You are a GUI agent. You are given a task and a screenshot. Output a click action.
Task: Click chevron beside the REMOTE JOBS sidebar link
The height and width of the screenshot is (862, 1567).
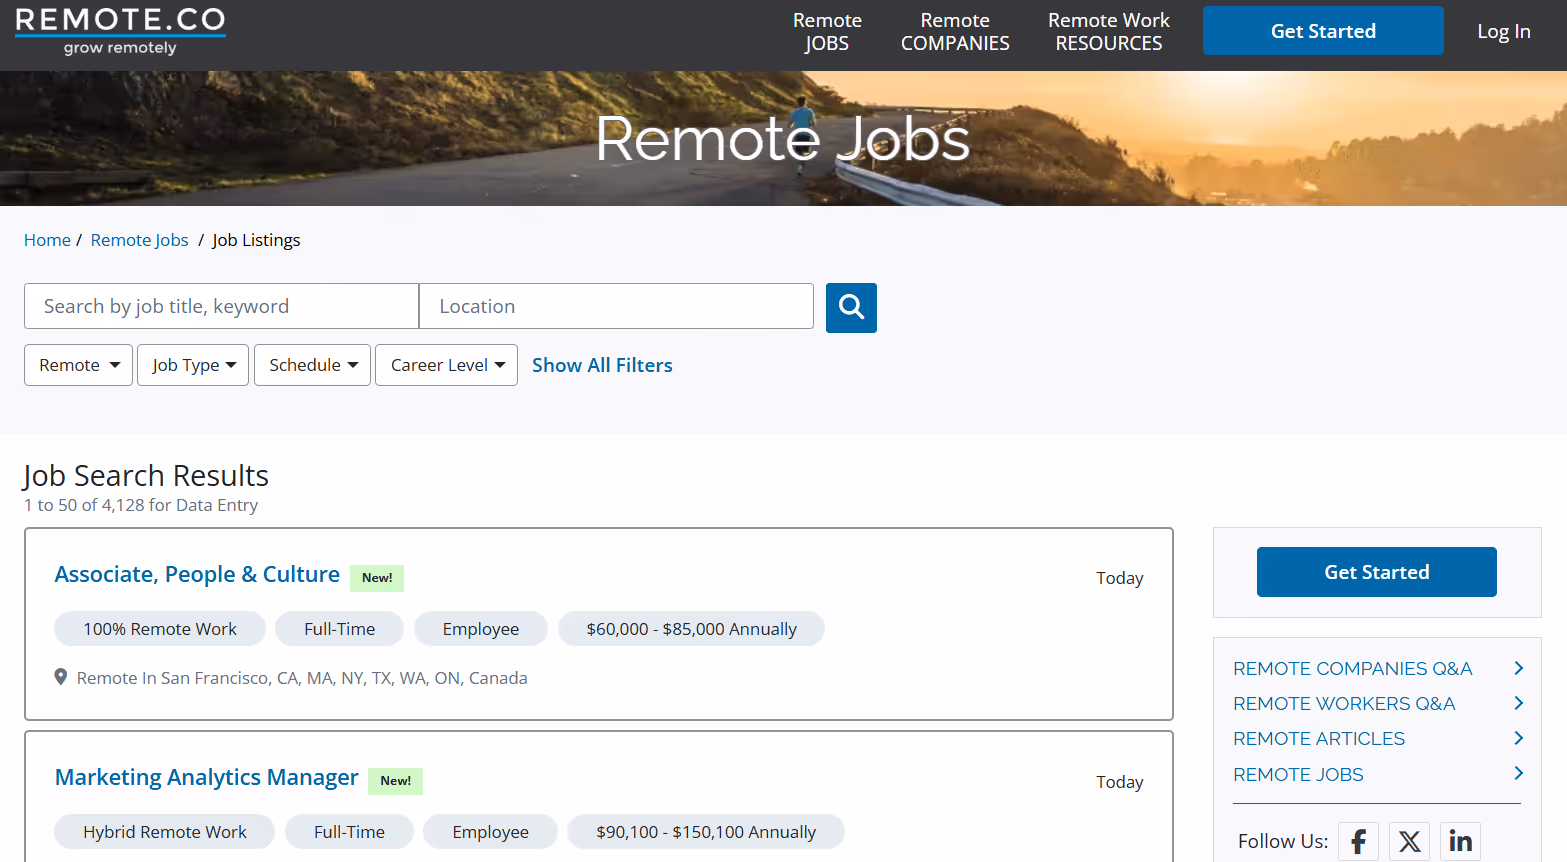pyautogui.click(x=1518, y=773)
